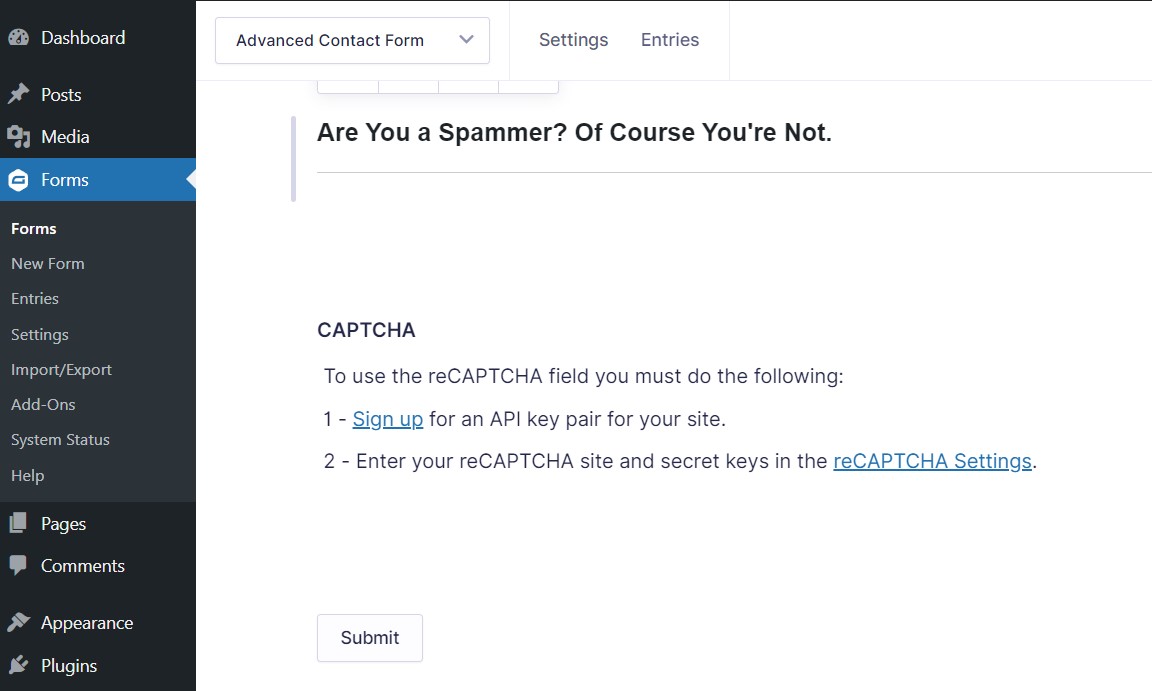Click the Sign up link for API keys

[x=385, y=418]
